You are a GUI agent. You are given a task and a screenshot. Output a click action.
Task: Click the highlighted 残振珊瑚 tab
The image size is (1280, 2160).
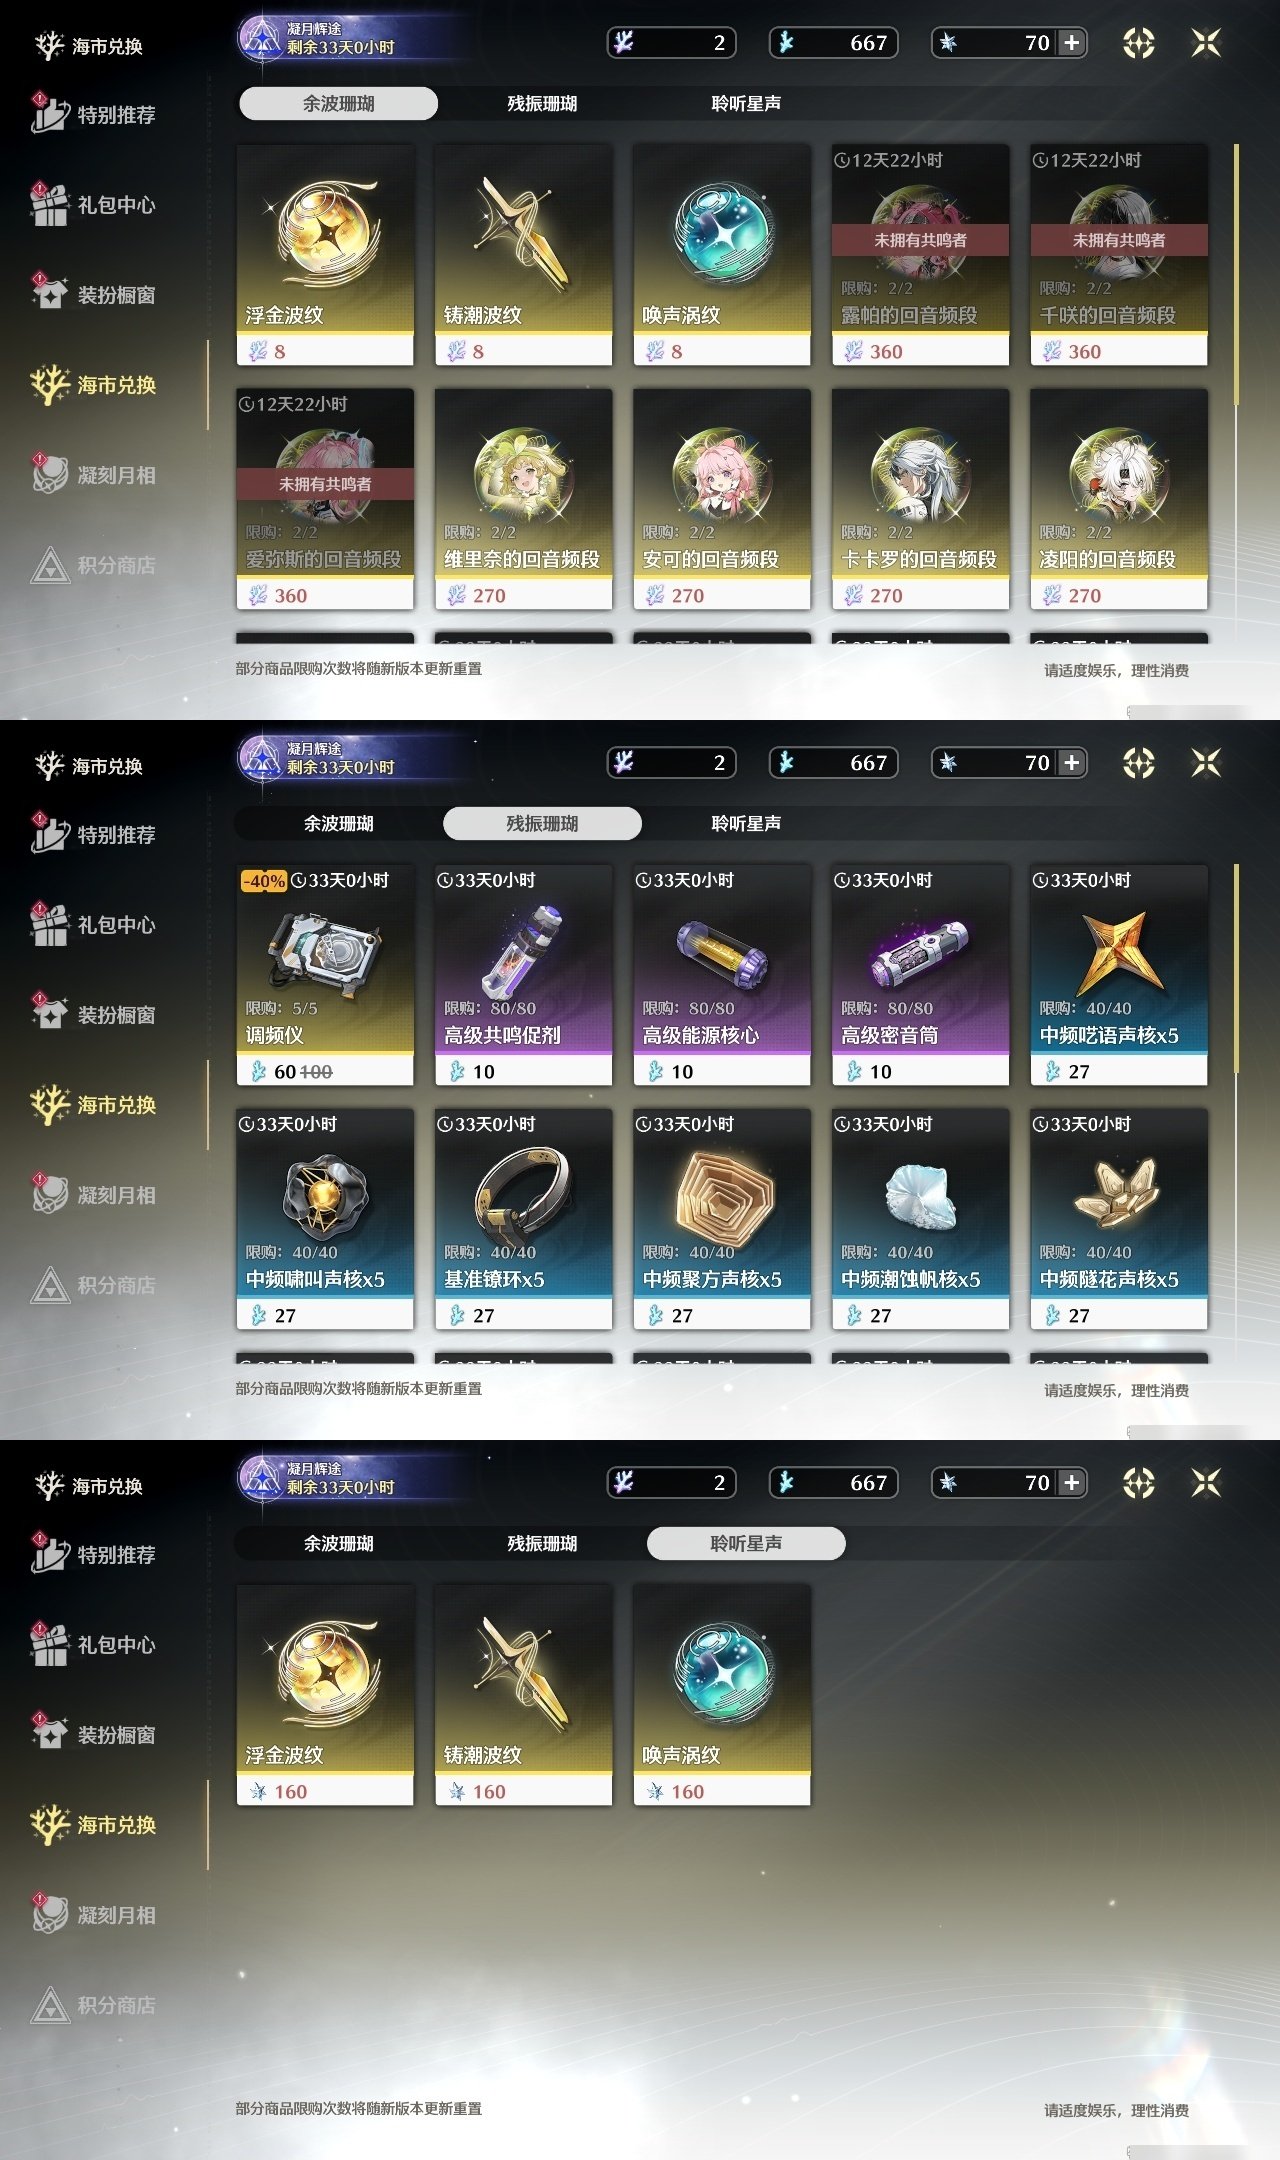(542, 823)
